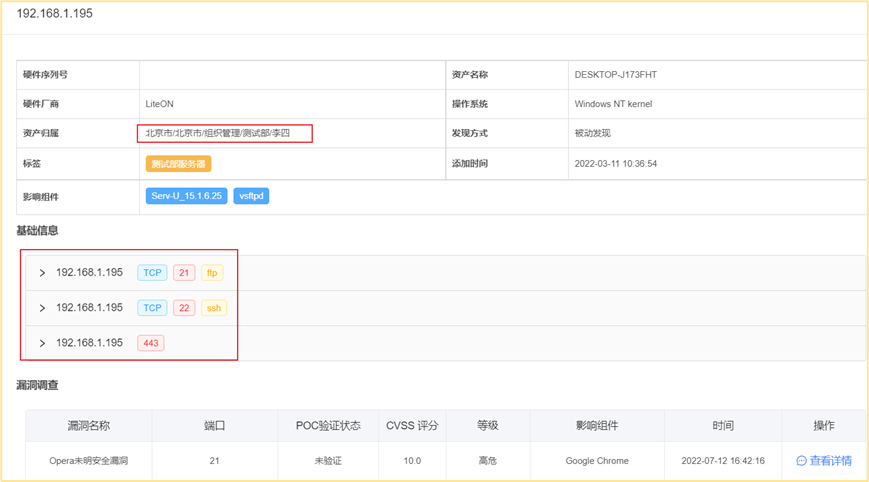
Task: Click the 查看详情 link
Action: 830,461
